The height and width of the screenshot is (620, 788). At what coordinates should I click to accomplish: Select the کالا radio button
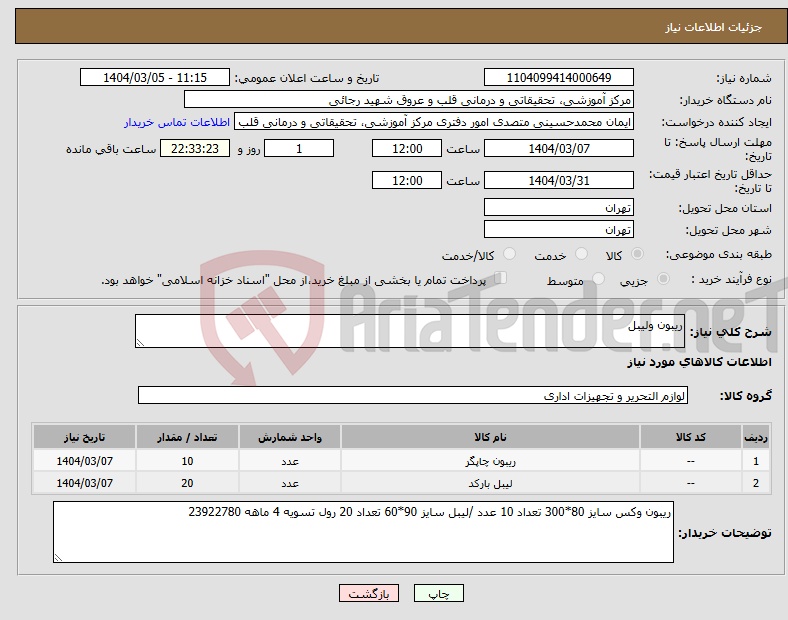pyautogui.click(x=637, y=254)
